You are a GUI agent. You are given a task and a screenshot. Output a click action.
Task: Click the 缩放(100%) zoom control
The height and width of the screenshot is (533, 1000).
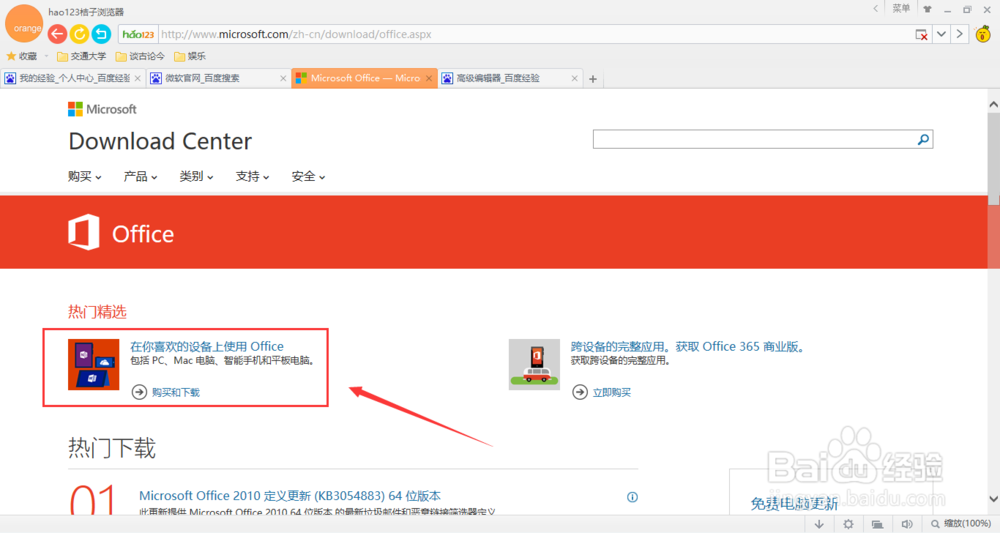click(960, 524)
